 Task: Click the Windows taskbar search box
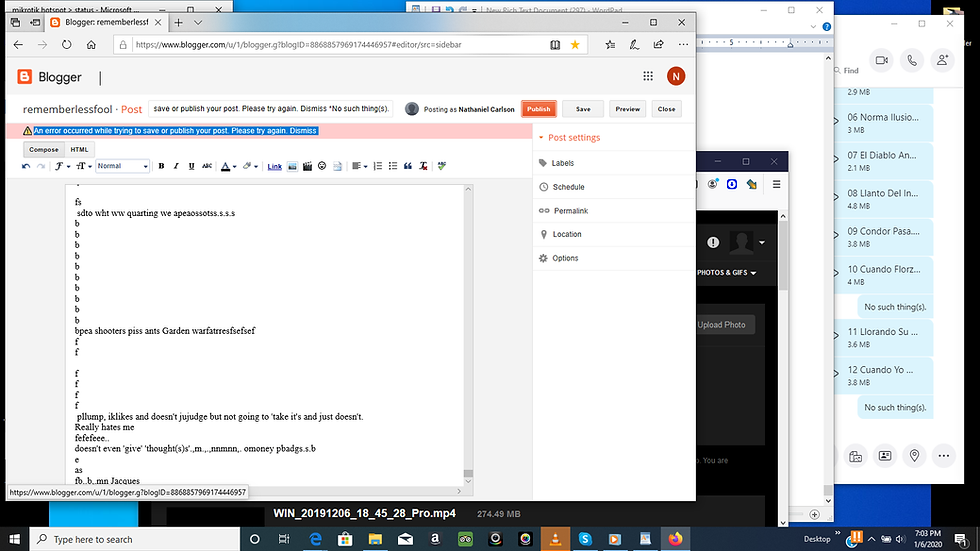(x=134, y=539)
